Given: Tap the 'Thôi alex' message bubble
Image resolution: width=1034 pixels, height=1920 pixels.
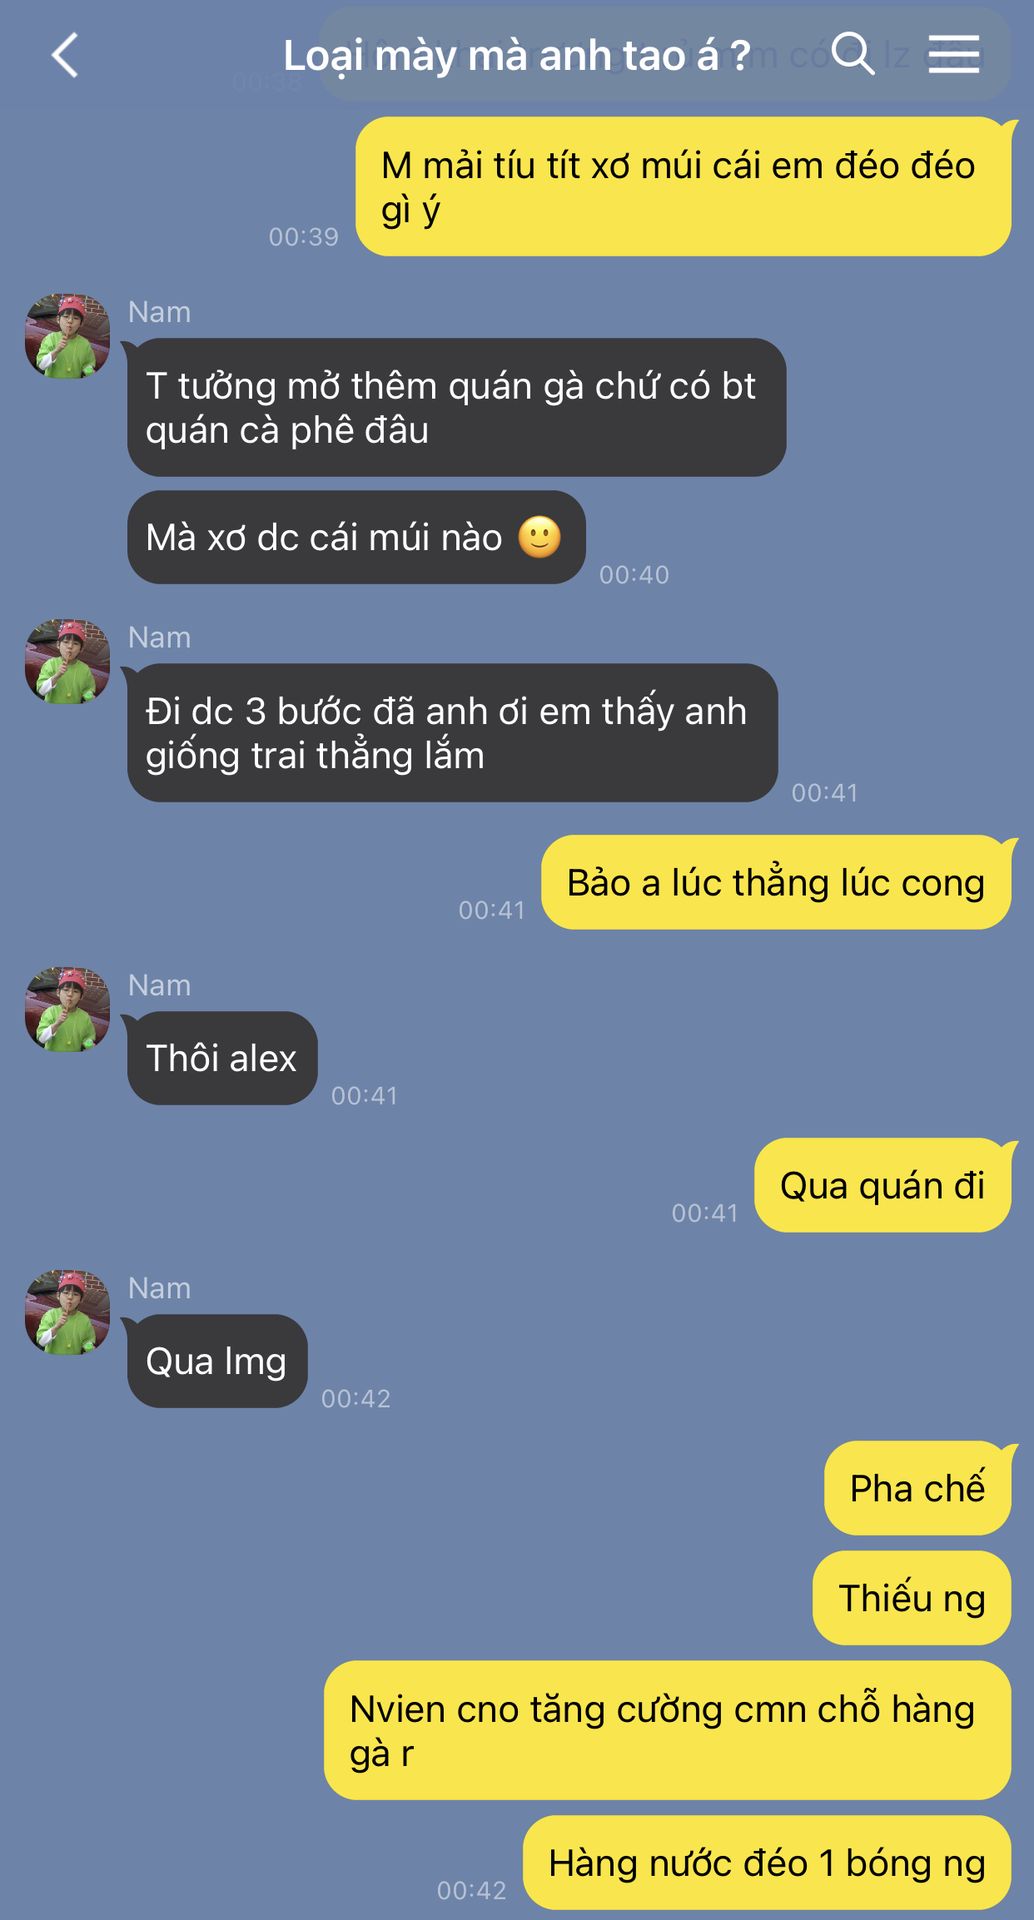Looking at the screenshot, I should 222,1058.
